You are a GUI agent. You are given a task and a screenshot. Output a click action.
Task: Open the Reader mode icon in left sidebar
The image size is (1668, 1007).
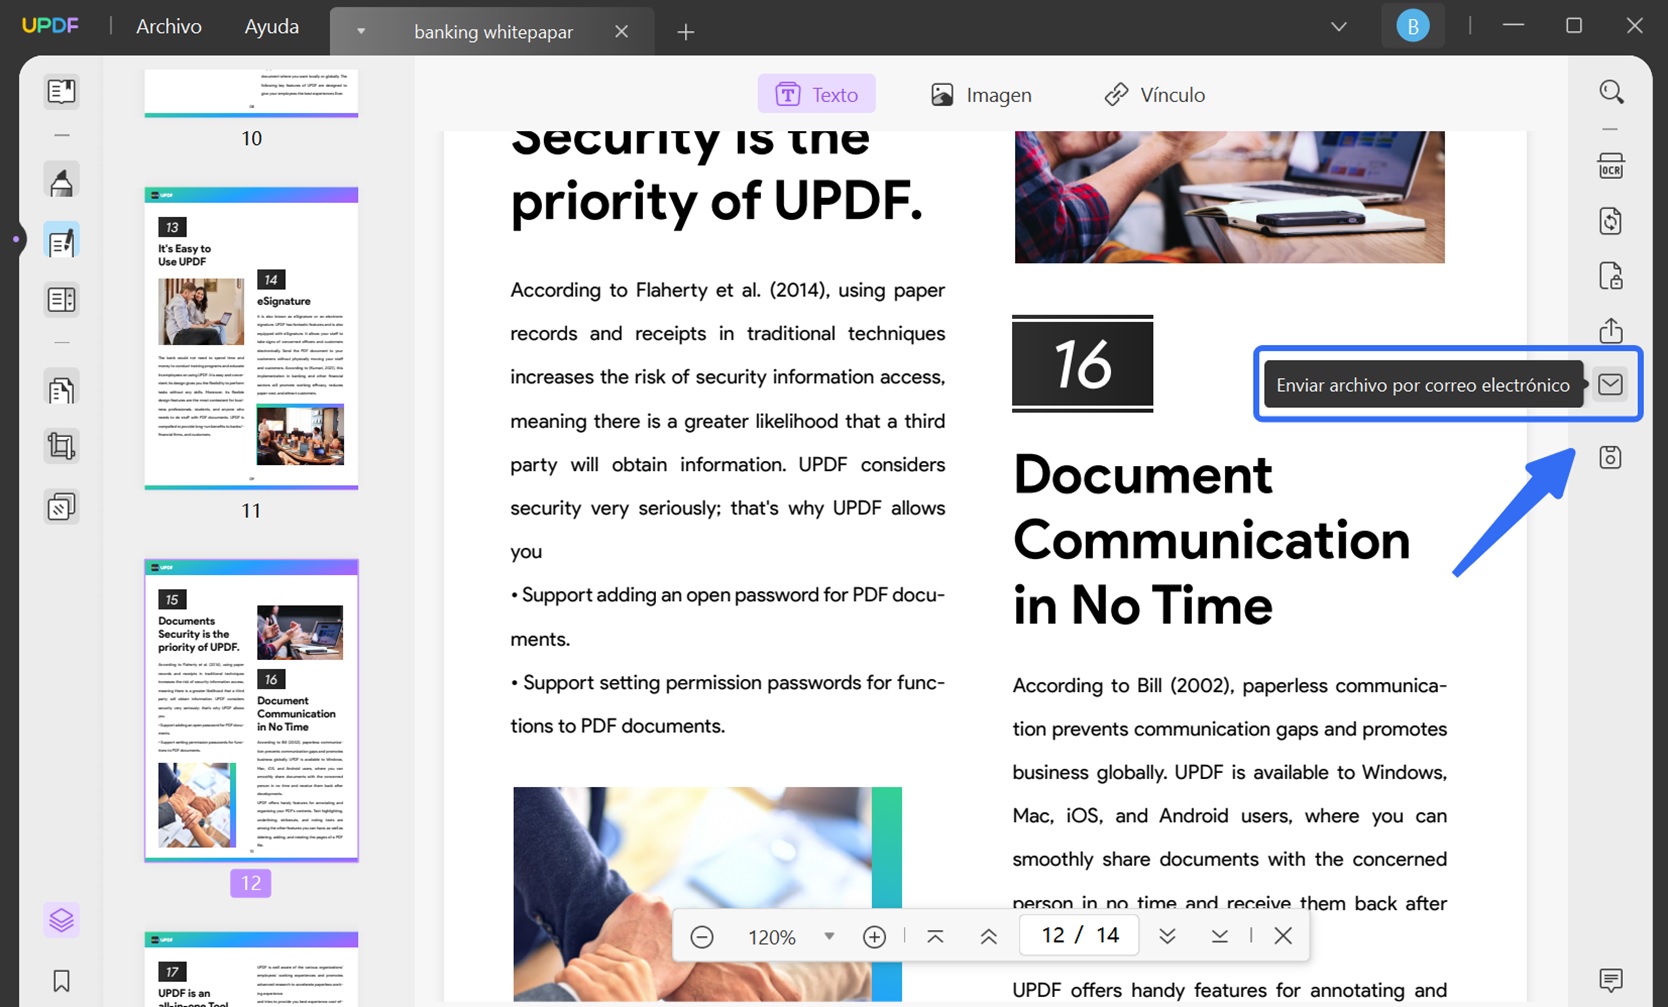point(61,91)
